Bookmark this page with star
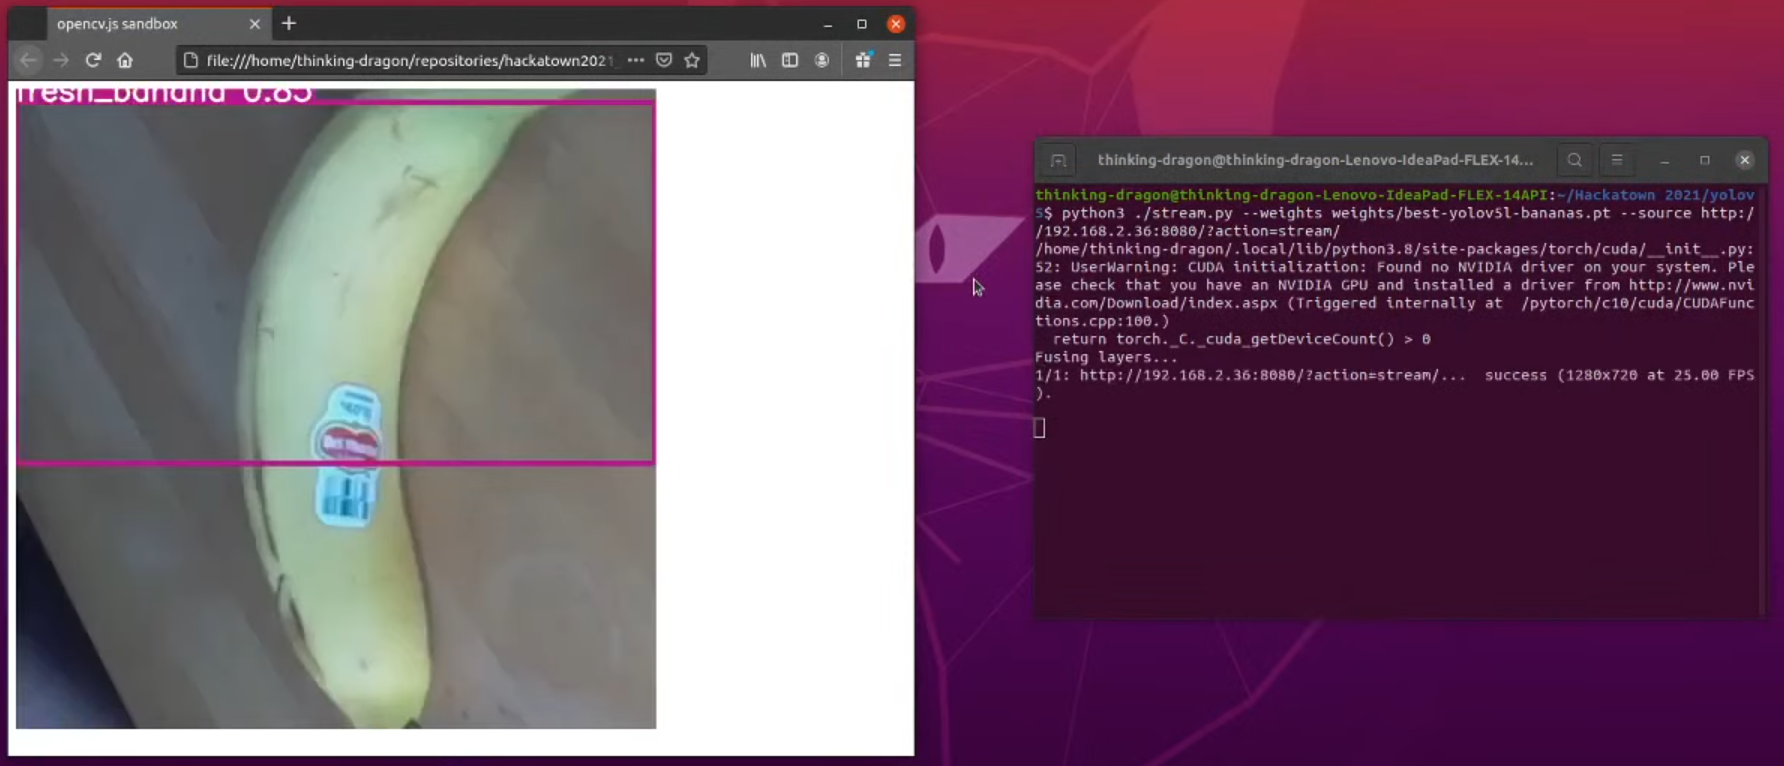This screenshot has height=766, width=1784. pyautogui.click(x=692, y=60)
